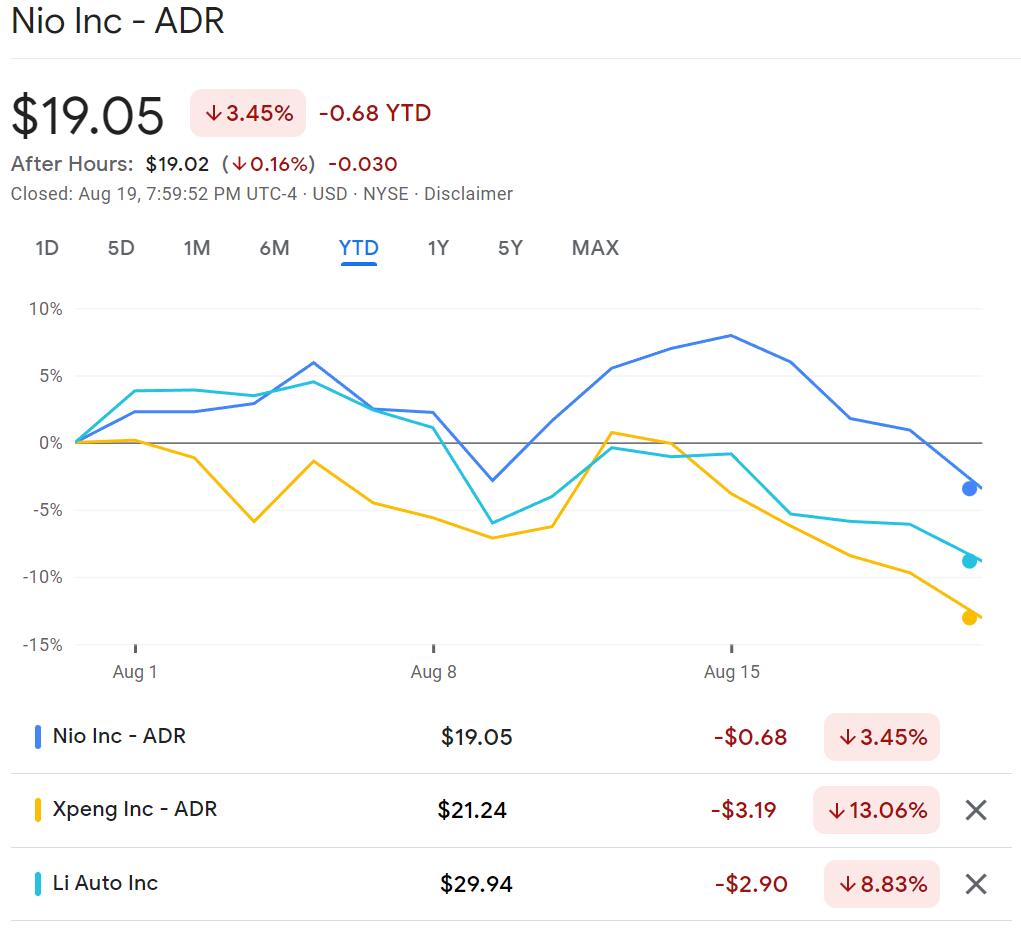Click the yellow Xpeng legend marker

[x=39, y=811]
